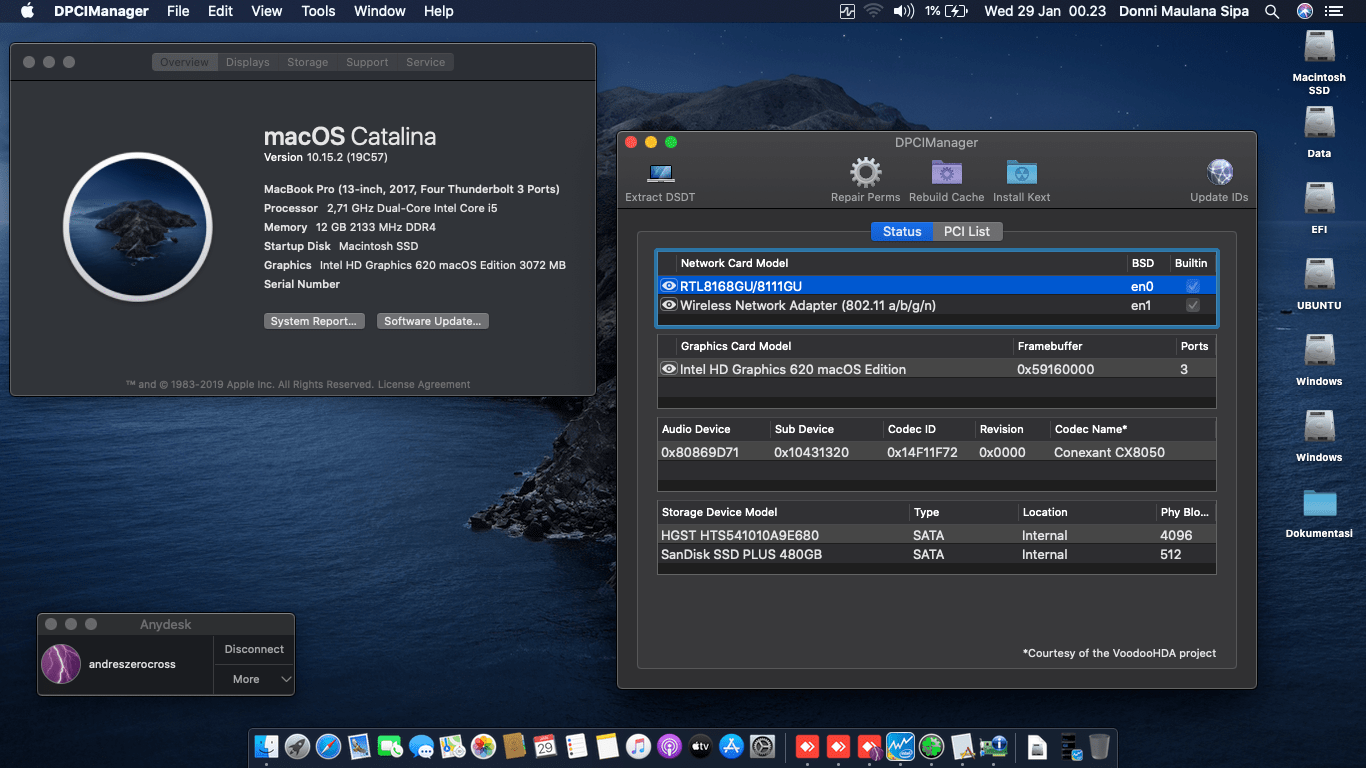This screenshot has width=1366, height=768.
Task: Click the Update IDs globe icon
Action: coord(1219,173)
